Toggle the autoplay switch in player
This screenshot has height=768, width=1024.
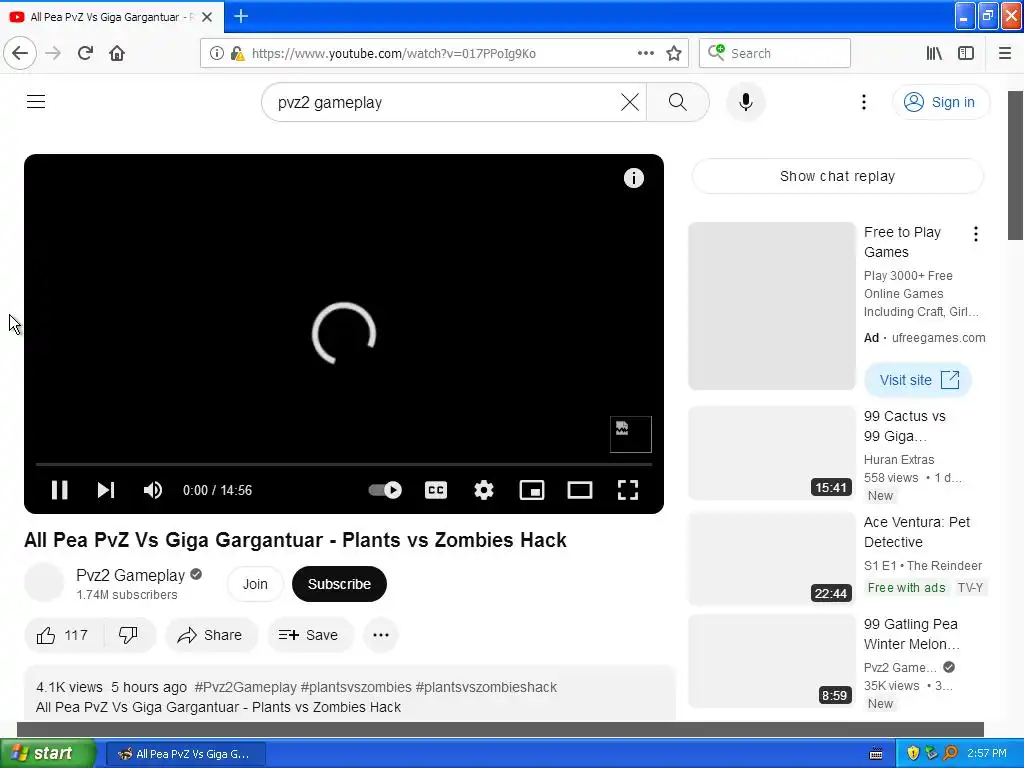point(385,490)
